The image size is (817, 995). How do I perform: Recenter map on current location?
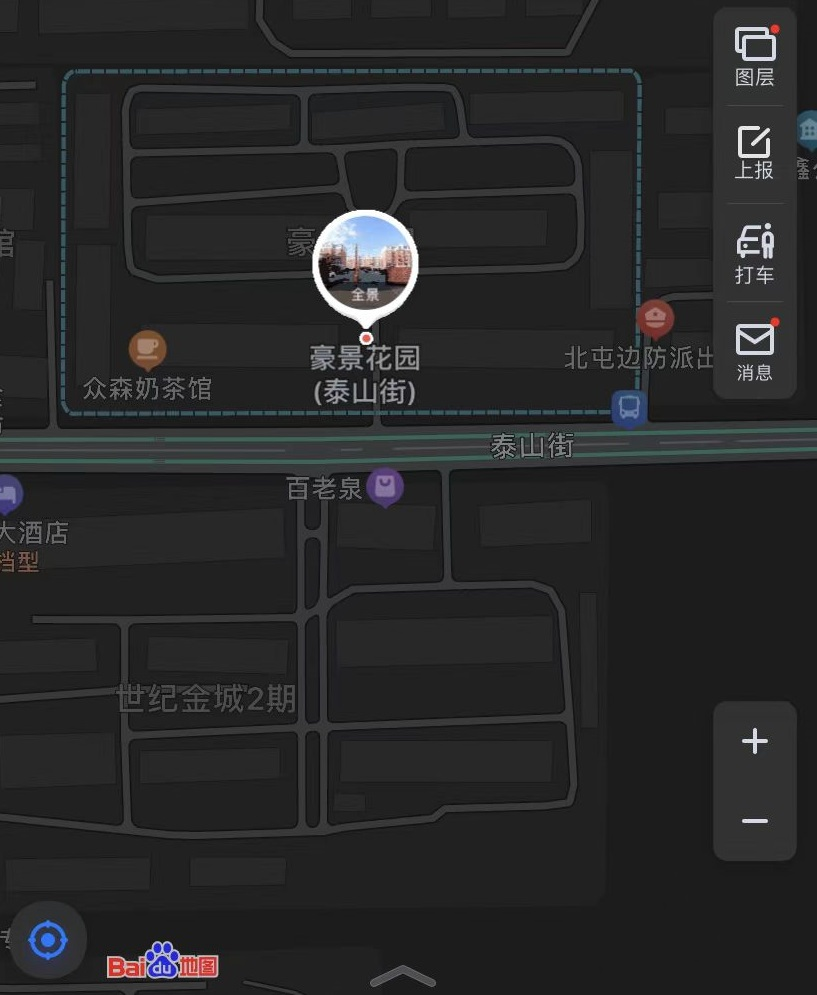[48, 940]
